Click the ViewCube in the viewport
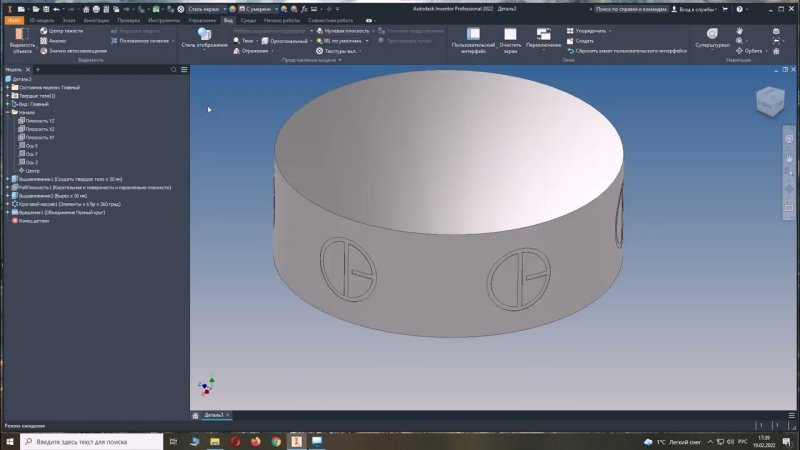 tap(769, 101)
